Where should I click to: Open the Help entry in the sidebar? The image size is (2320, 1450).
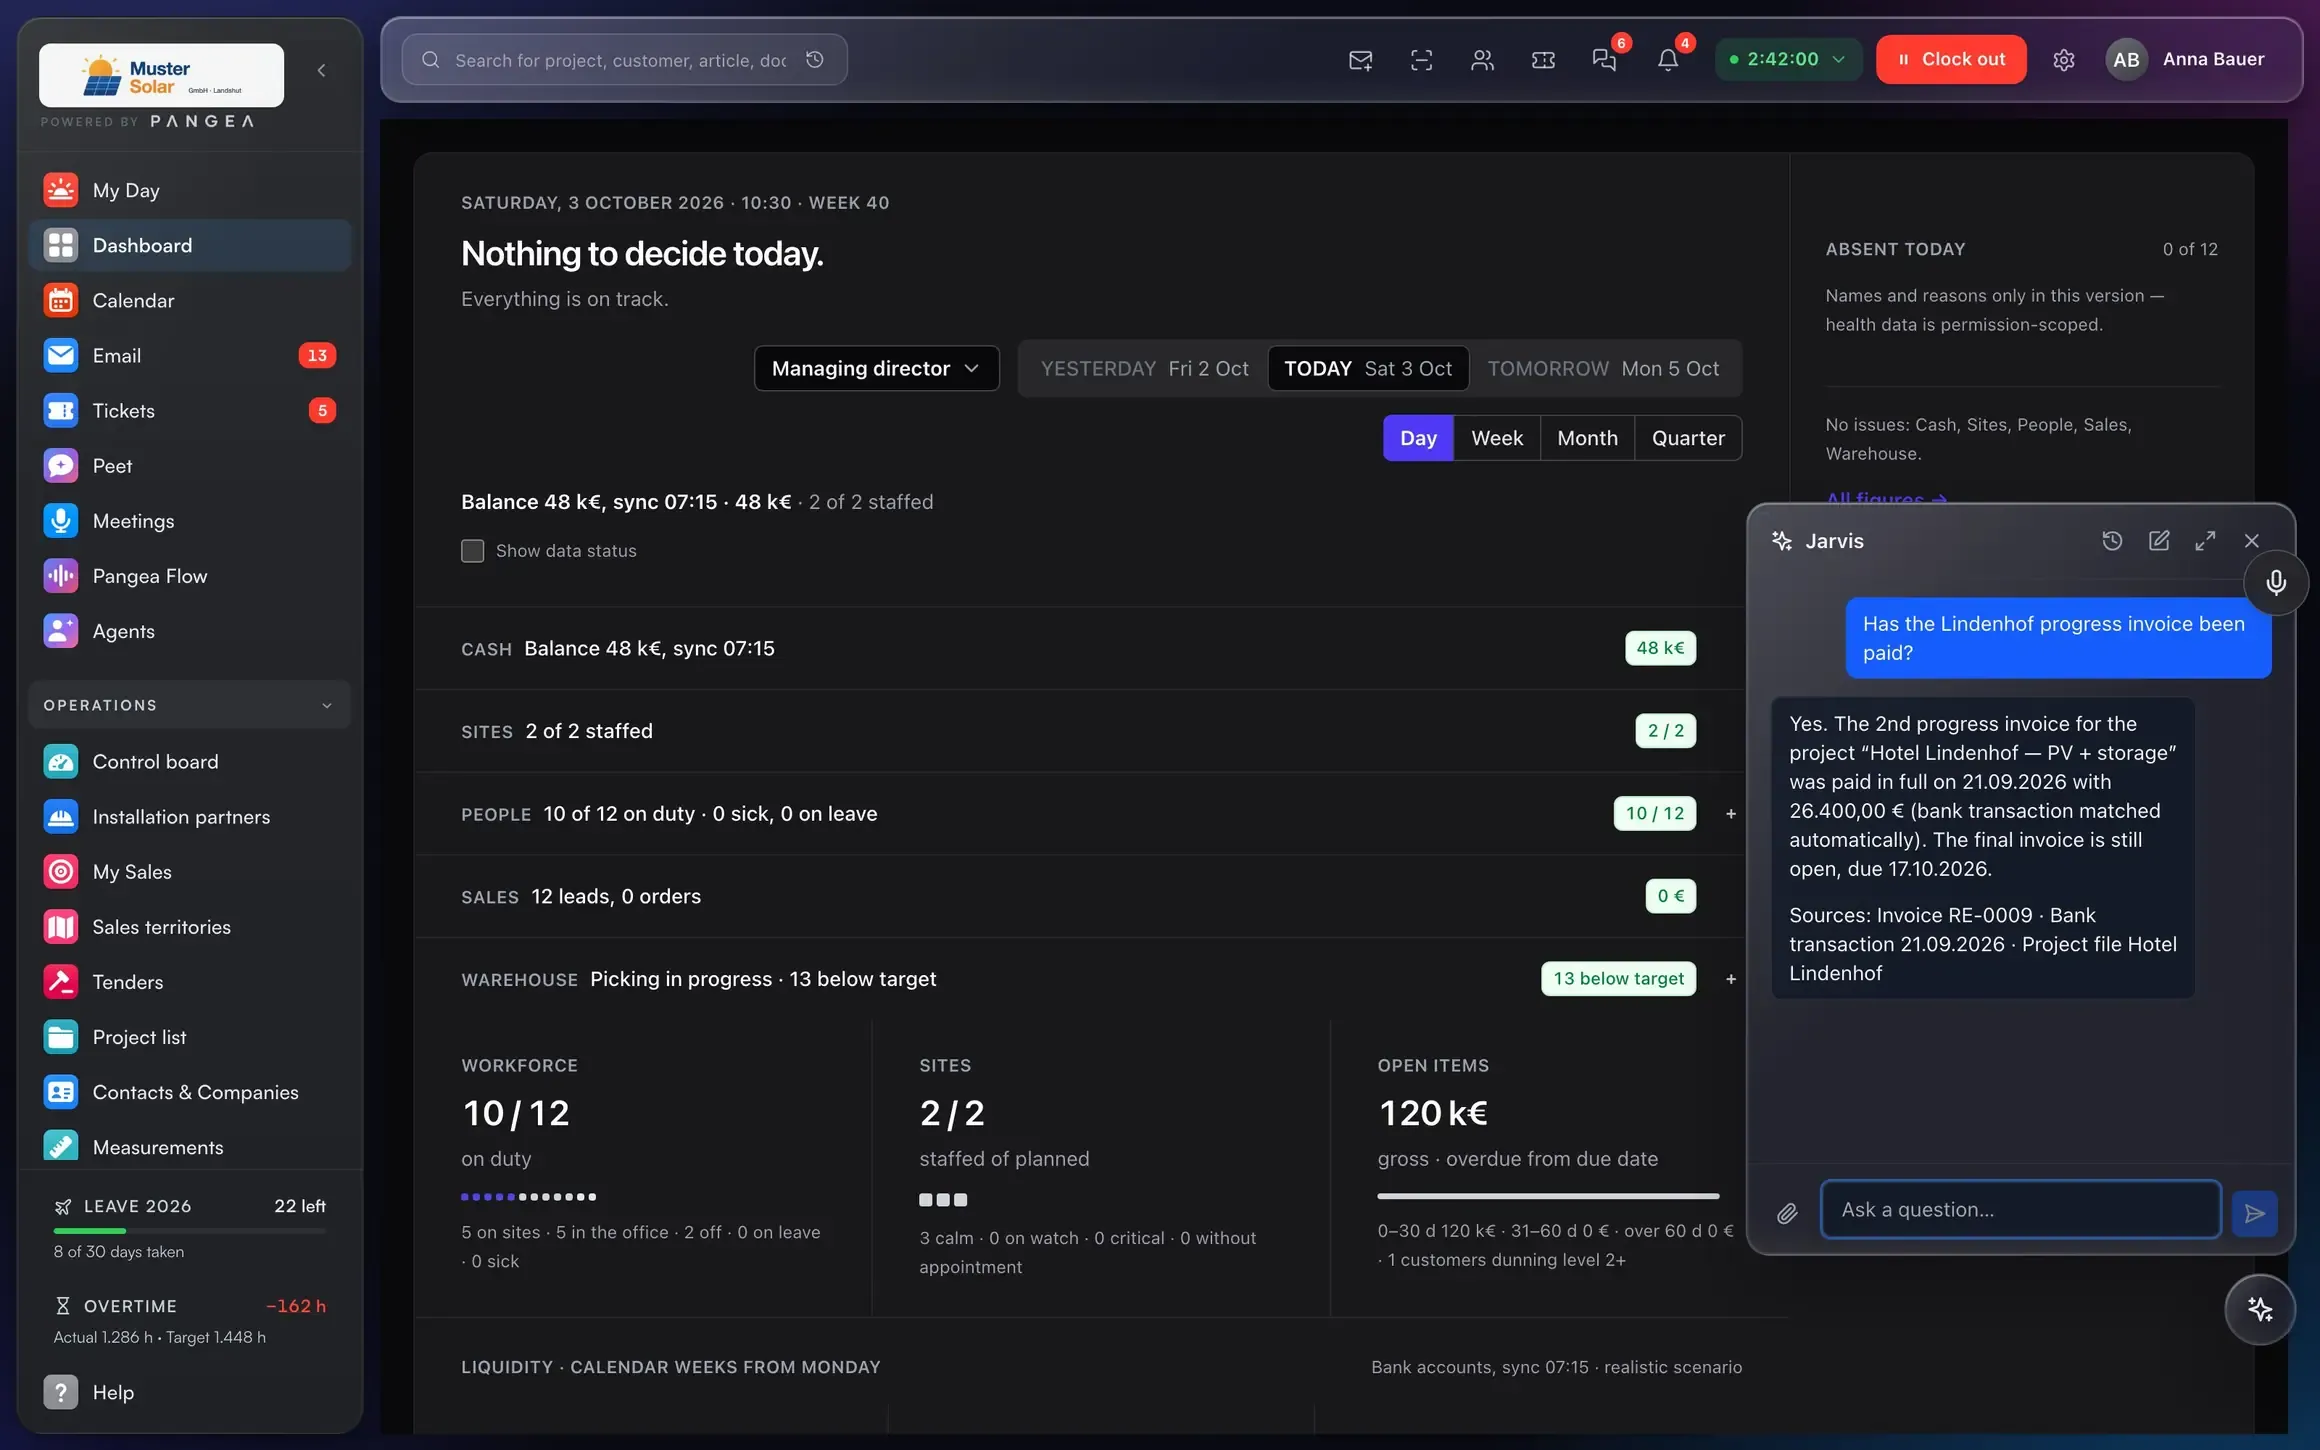[190, 1392]
